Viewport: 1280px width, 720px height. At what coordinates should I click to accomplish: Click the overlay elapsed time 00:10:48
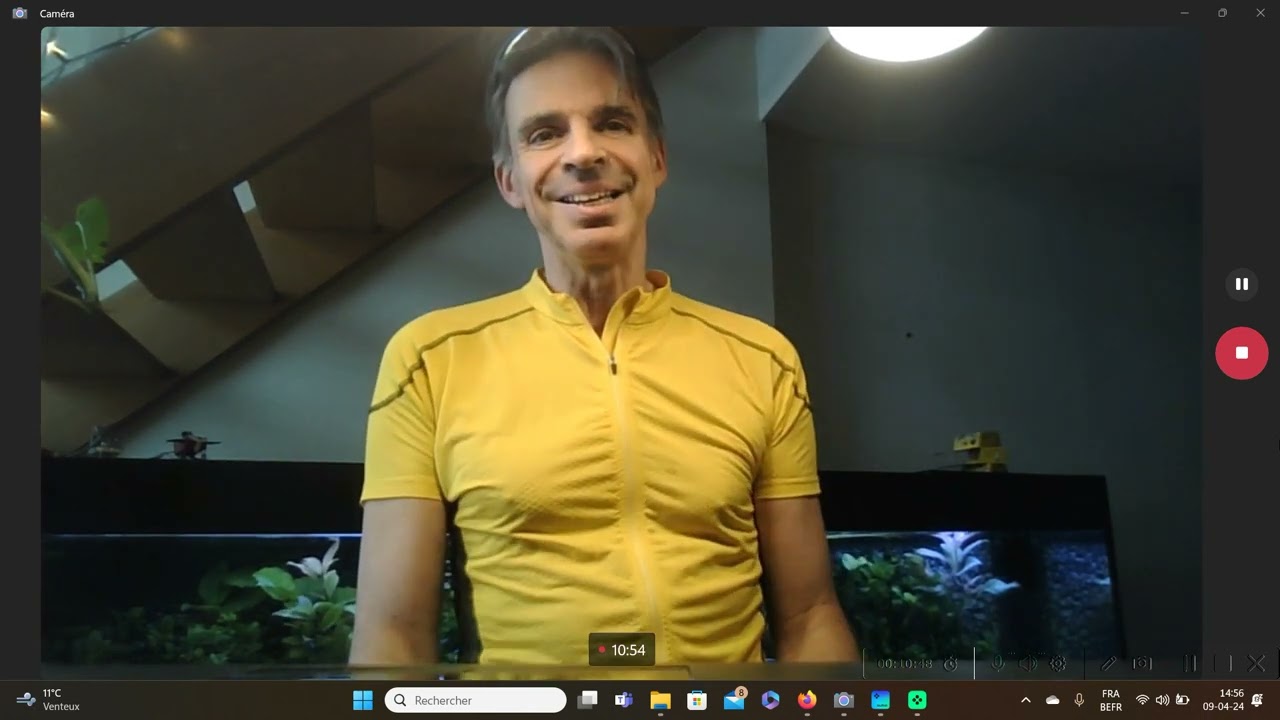click(x=904, y=663)
